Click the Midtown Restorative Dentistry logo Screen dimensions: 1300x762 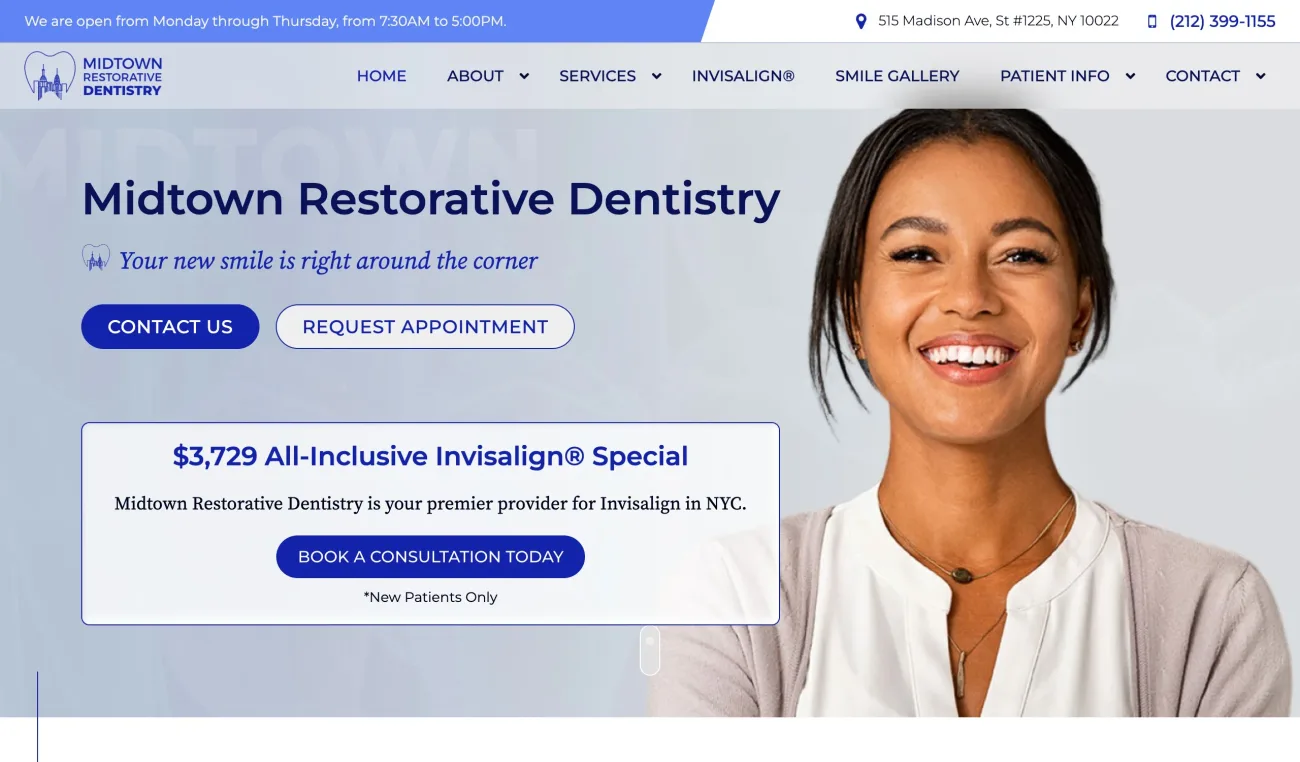point(93,76)
